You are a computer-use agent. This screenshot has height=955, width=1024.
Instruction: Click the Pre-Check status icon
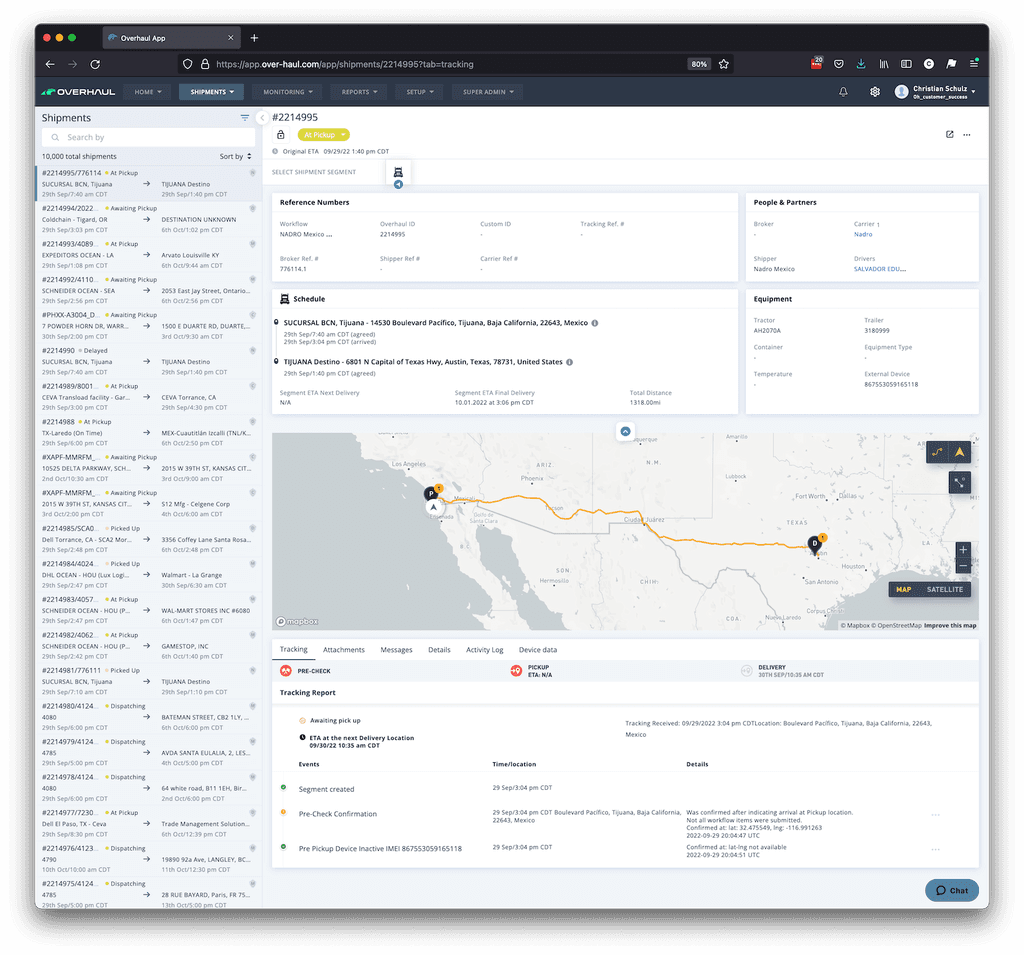point(285,671)
